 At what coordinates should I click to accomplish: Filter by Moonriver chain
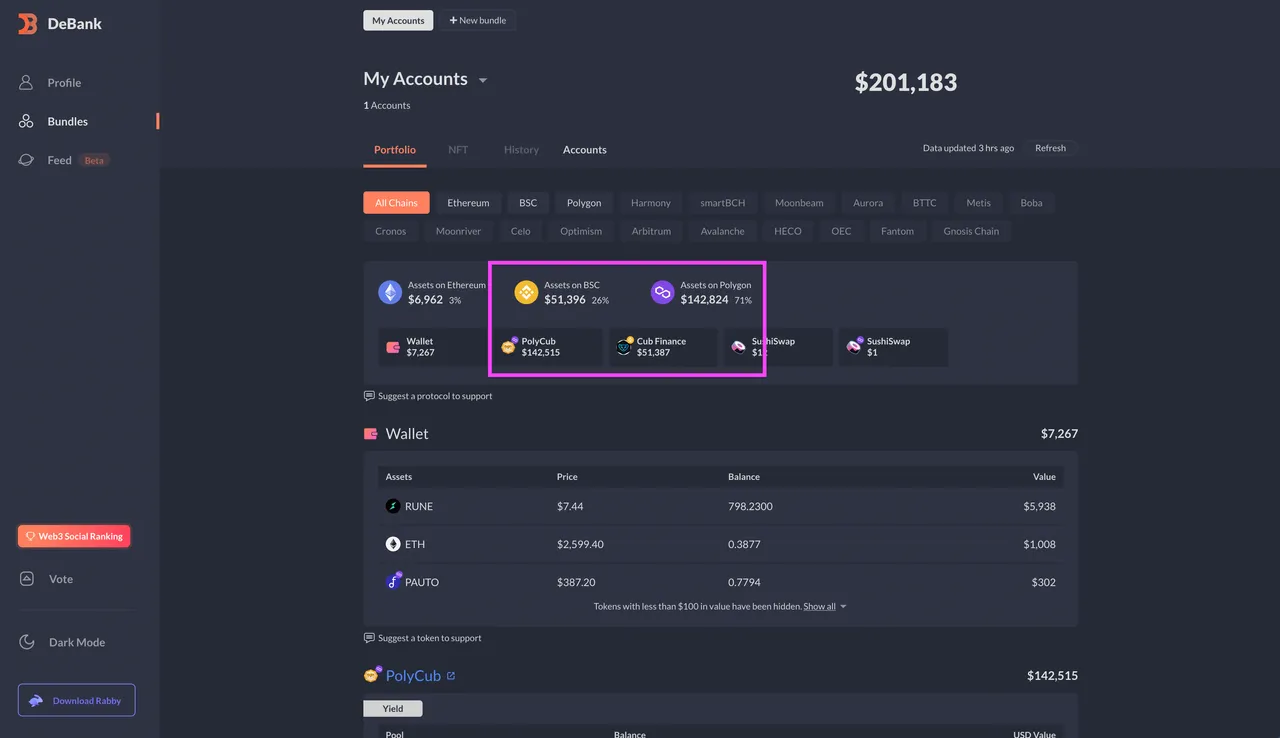click(x=458, y=231)
